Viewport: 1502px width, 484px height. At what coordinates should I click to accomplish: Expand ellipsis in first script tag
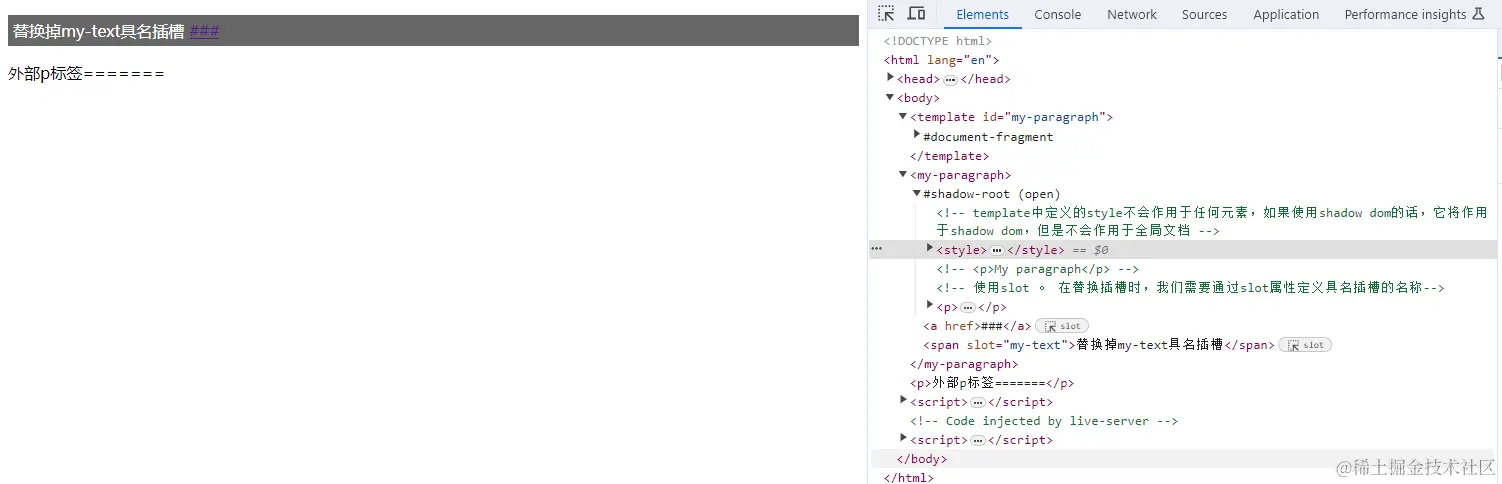(x=978, y=402)
